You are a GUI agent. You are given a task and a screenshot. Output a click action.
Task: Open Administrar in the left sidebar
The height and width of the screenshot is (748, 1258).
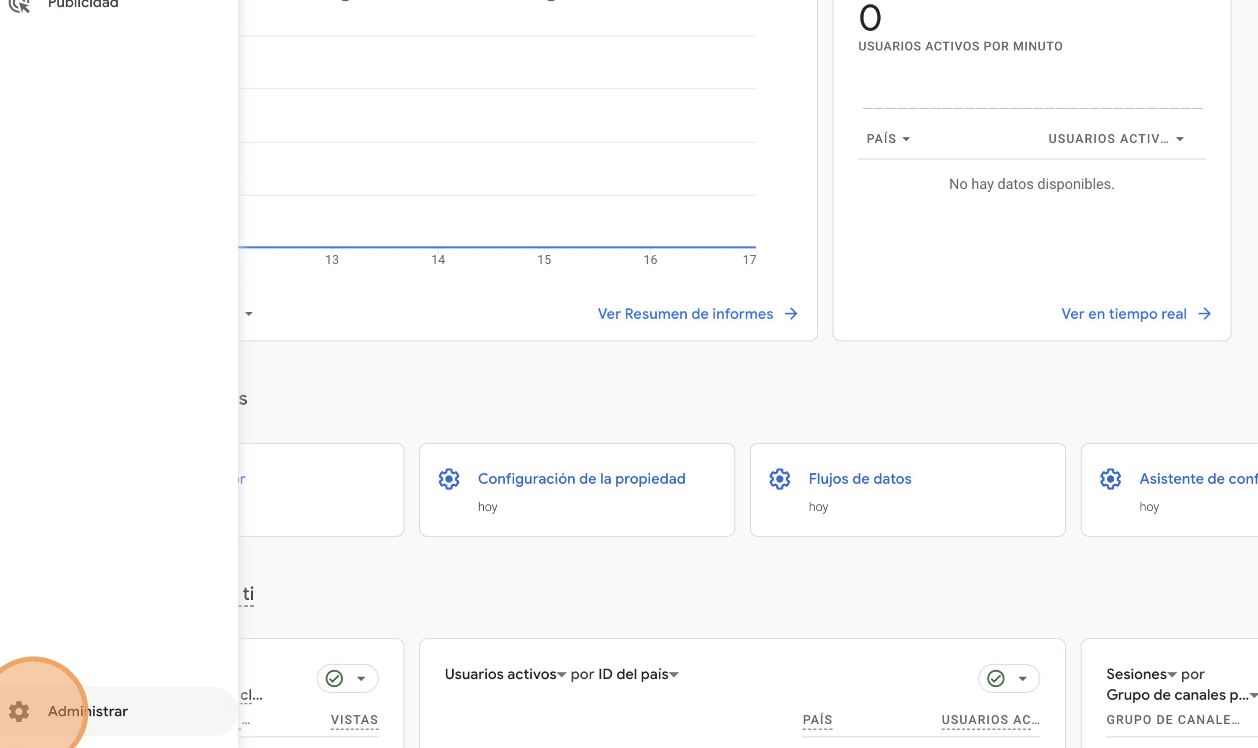pos(118,711)
